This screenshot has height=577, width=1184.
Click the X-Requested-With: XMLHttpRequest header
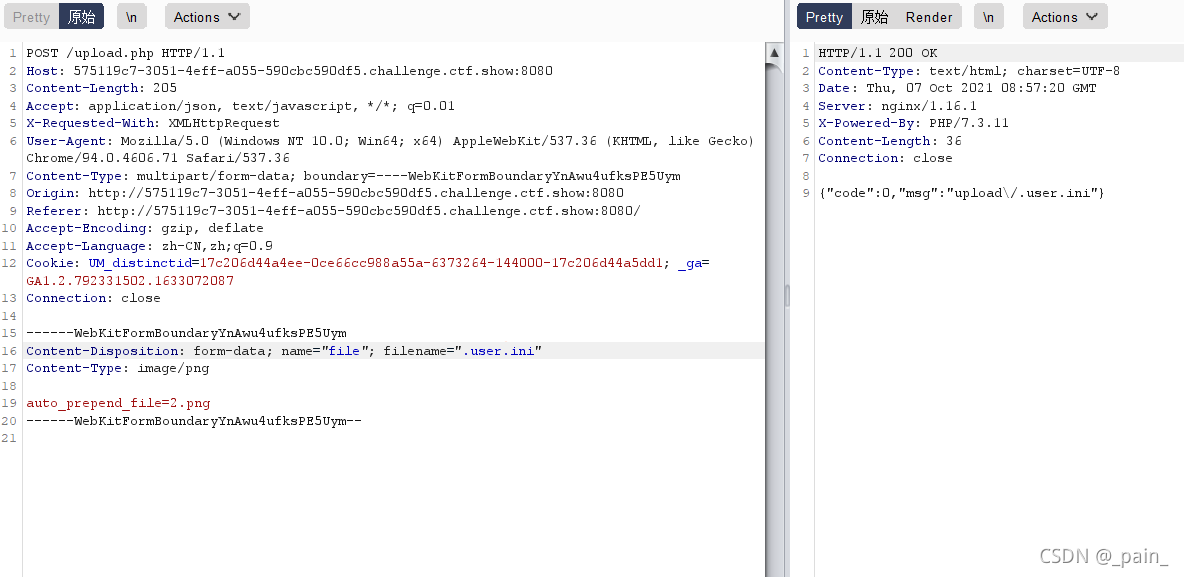153,123
